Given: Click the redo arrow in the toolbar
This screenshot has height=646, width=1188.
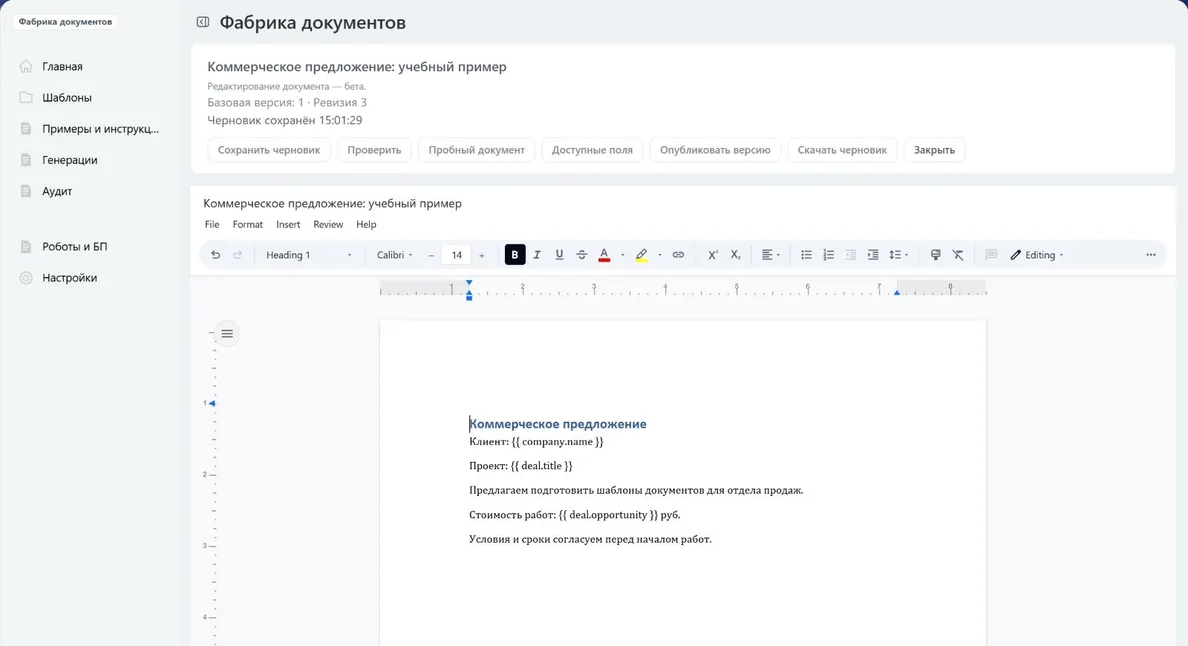Looking at the screenshot, I should click(238, 255).
